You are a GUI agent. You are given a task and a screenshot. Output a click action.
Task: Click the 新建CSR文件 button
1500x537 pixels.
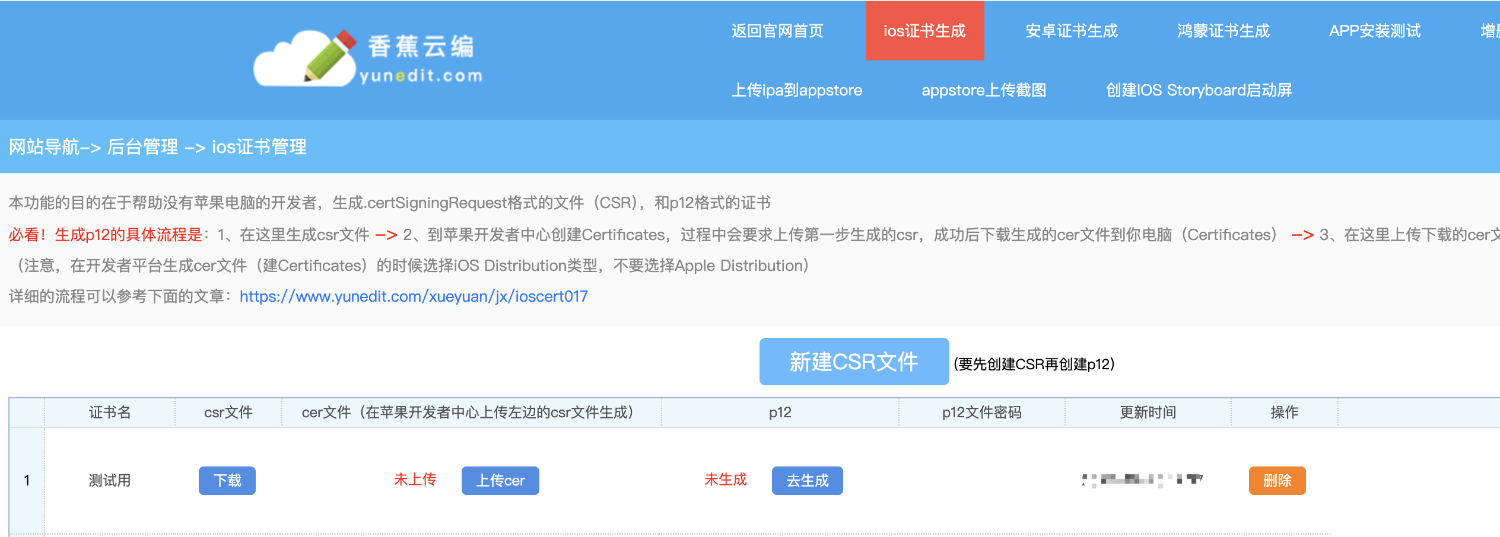click(x=853, y=362)
